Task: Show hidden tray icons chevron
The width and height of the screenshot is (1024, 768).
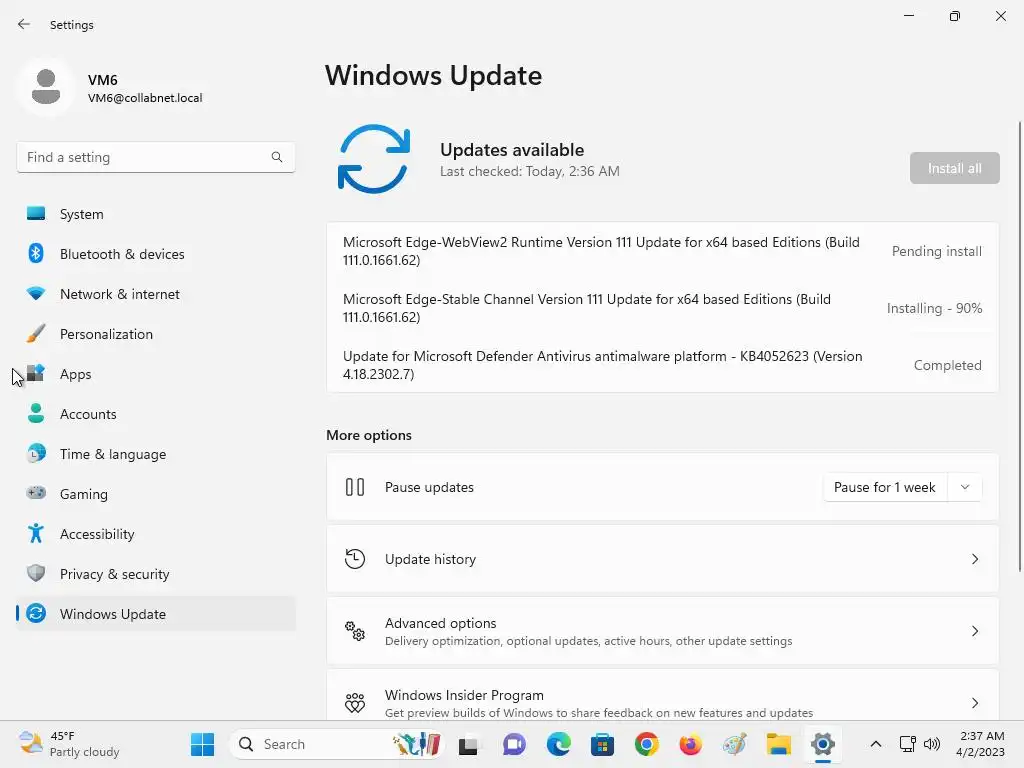Action: click(876, 744)
